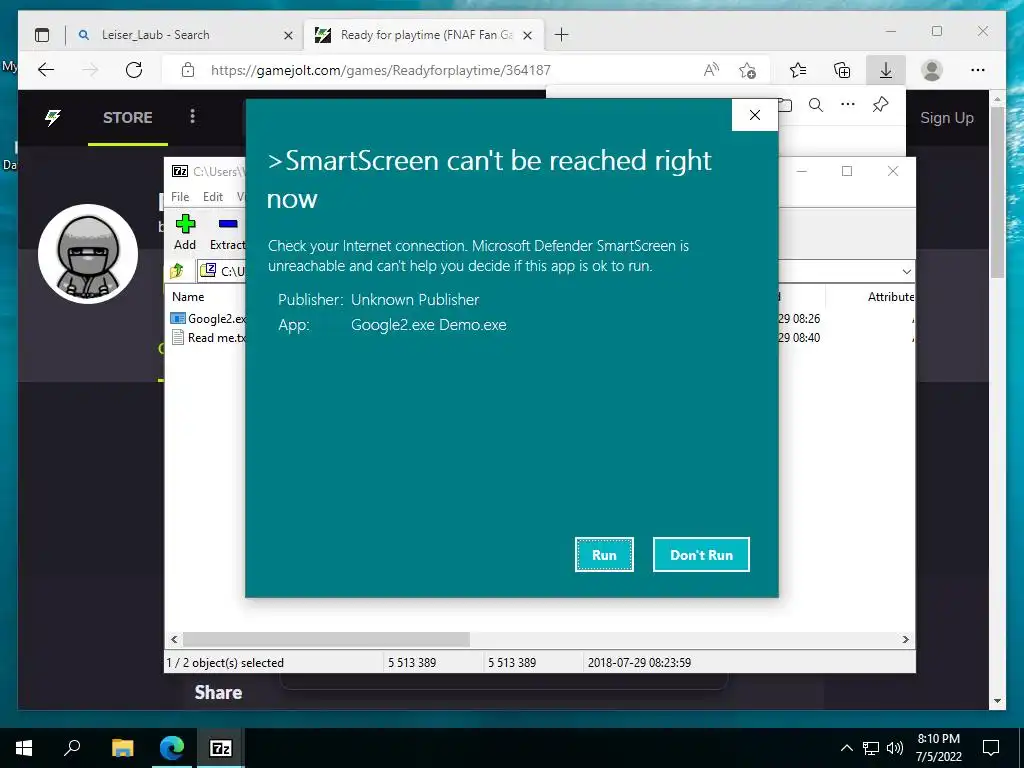Open the Edge Downloads button
The width and height of the screenshot is (1024, 768).
click(886, 70)
